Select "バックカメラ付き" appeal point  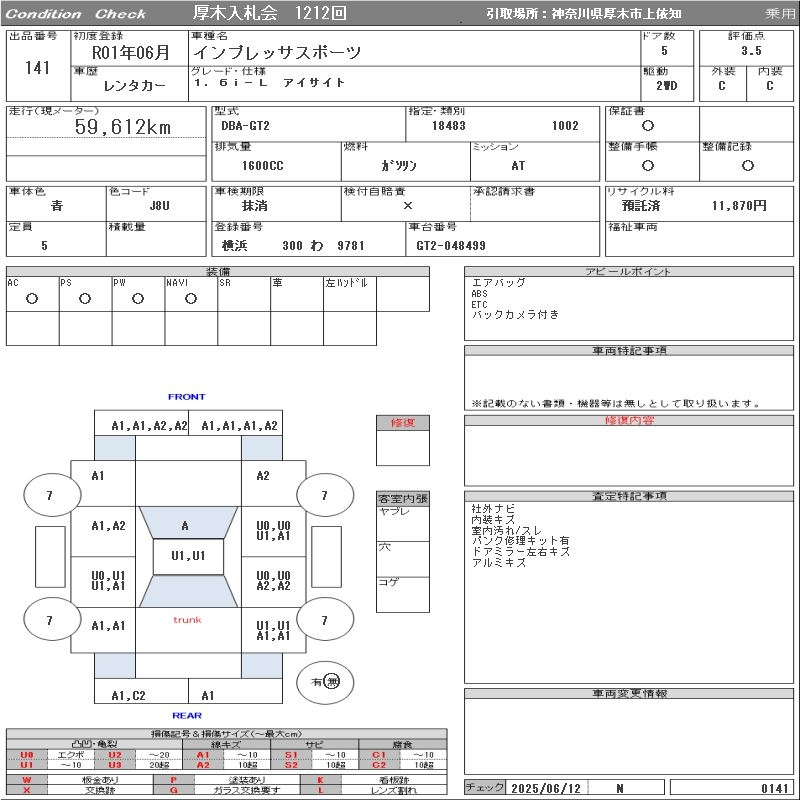click(515, 315)
